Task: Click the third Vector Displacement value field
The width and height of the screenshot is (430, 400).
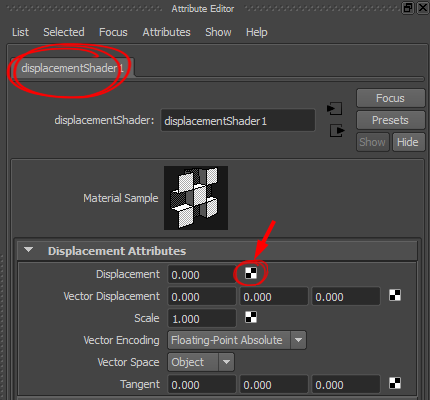Action: pyautogui.click(x=346, y=296)
